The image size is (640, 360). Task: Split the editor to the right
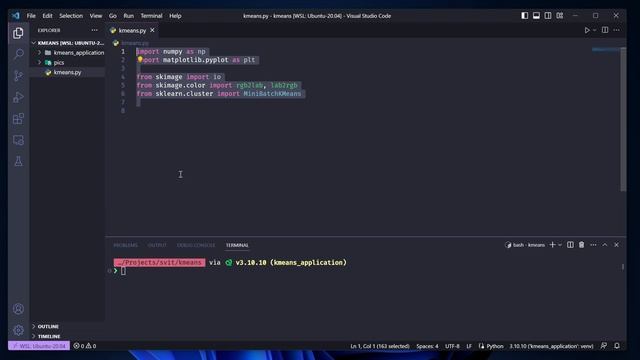click(x=605, y=30)
